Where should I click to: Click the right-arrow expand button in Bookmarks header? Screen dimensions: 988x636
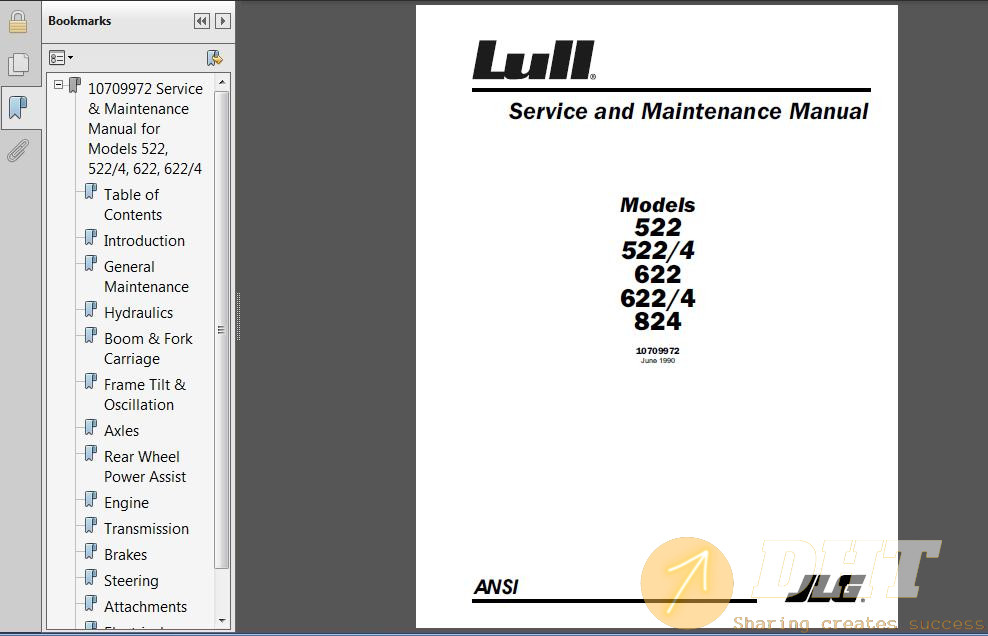[x=222, y=21]
